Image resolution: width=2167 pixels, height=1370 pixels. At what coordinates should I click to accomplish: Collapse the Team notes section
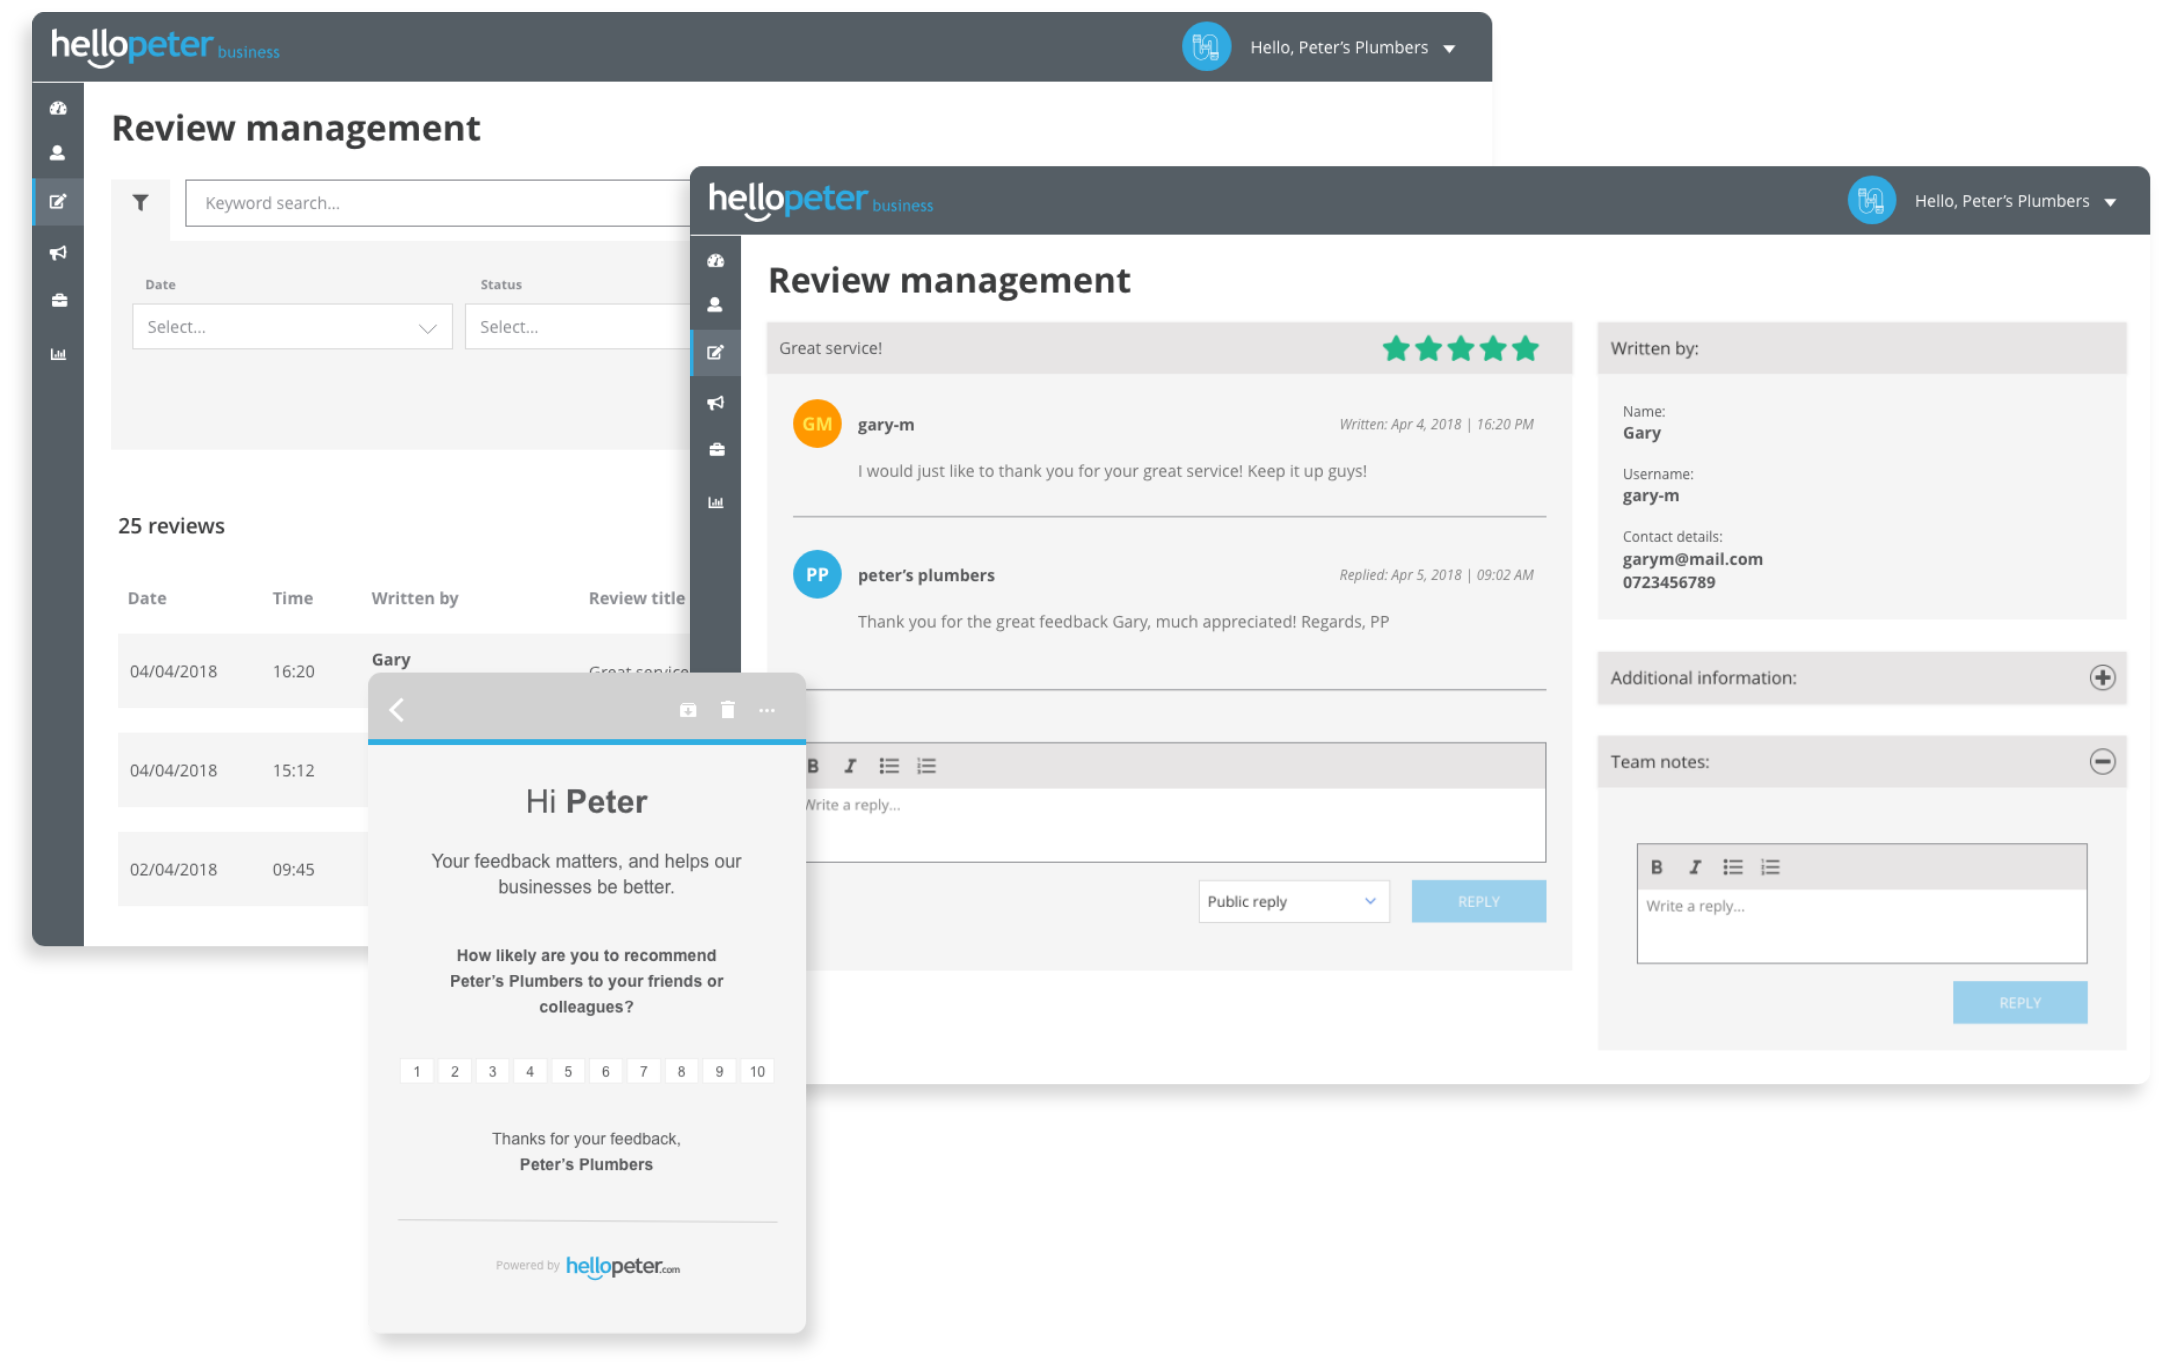[x=2102, y=762]
